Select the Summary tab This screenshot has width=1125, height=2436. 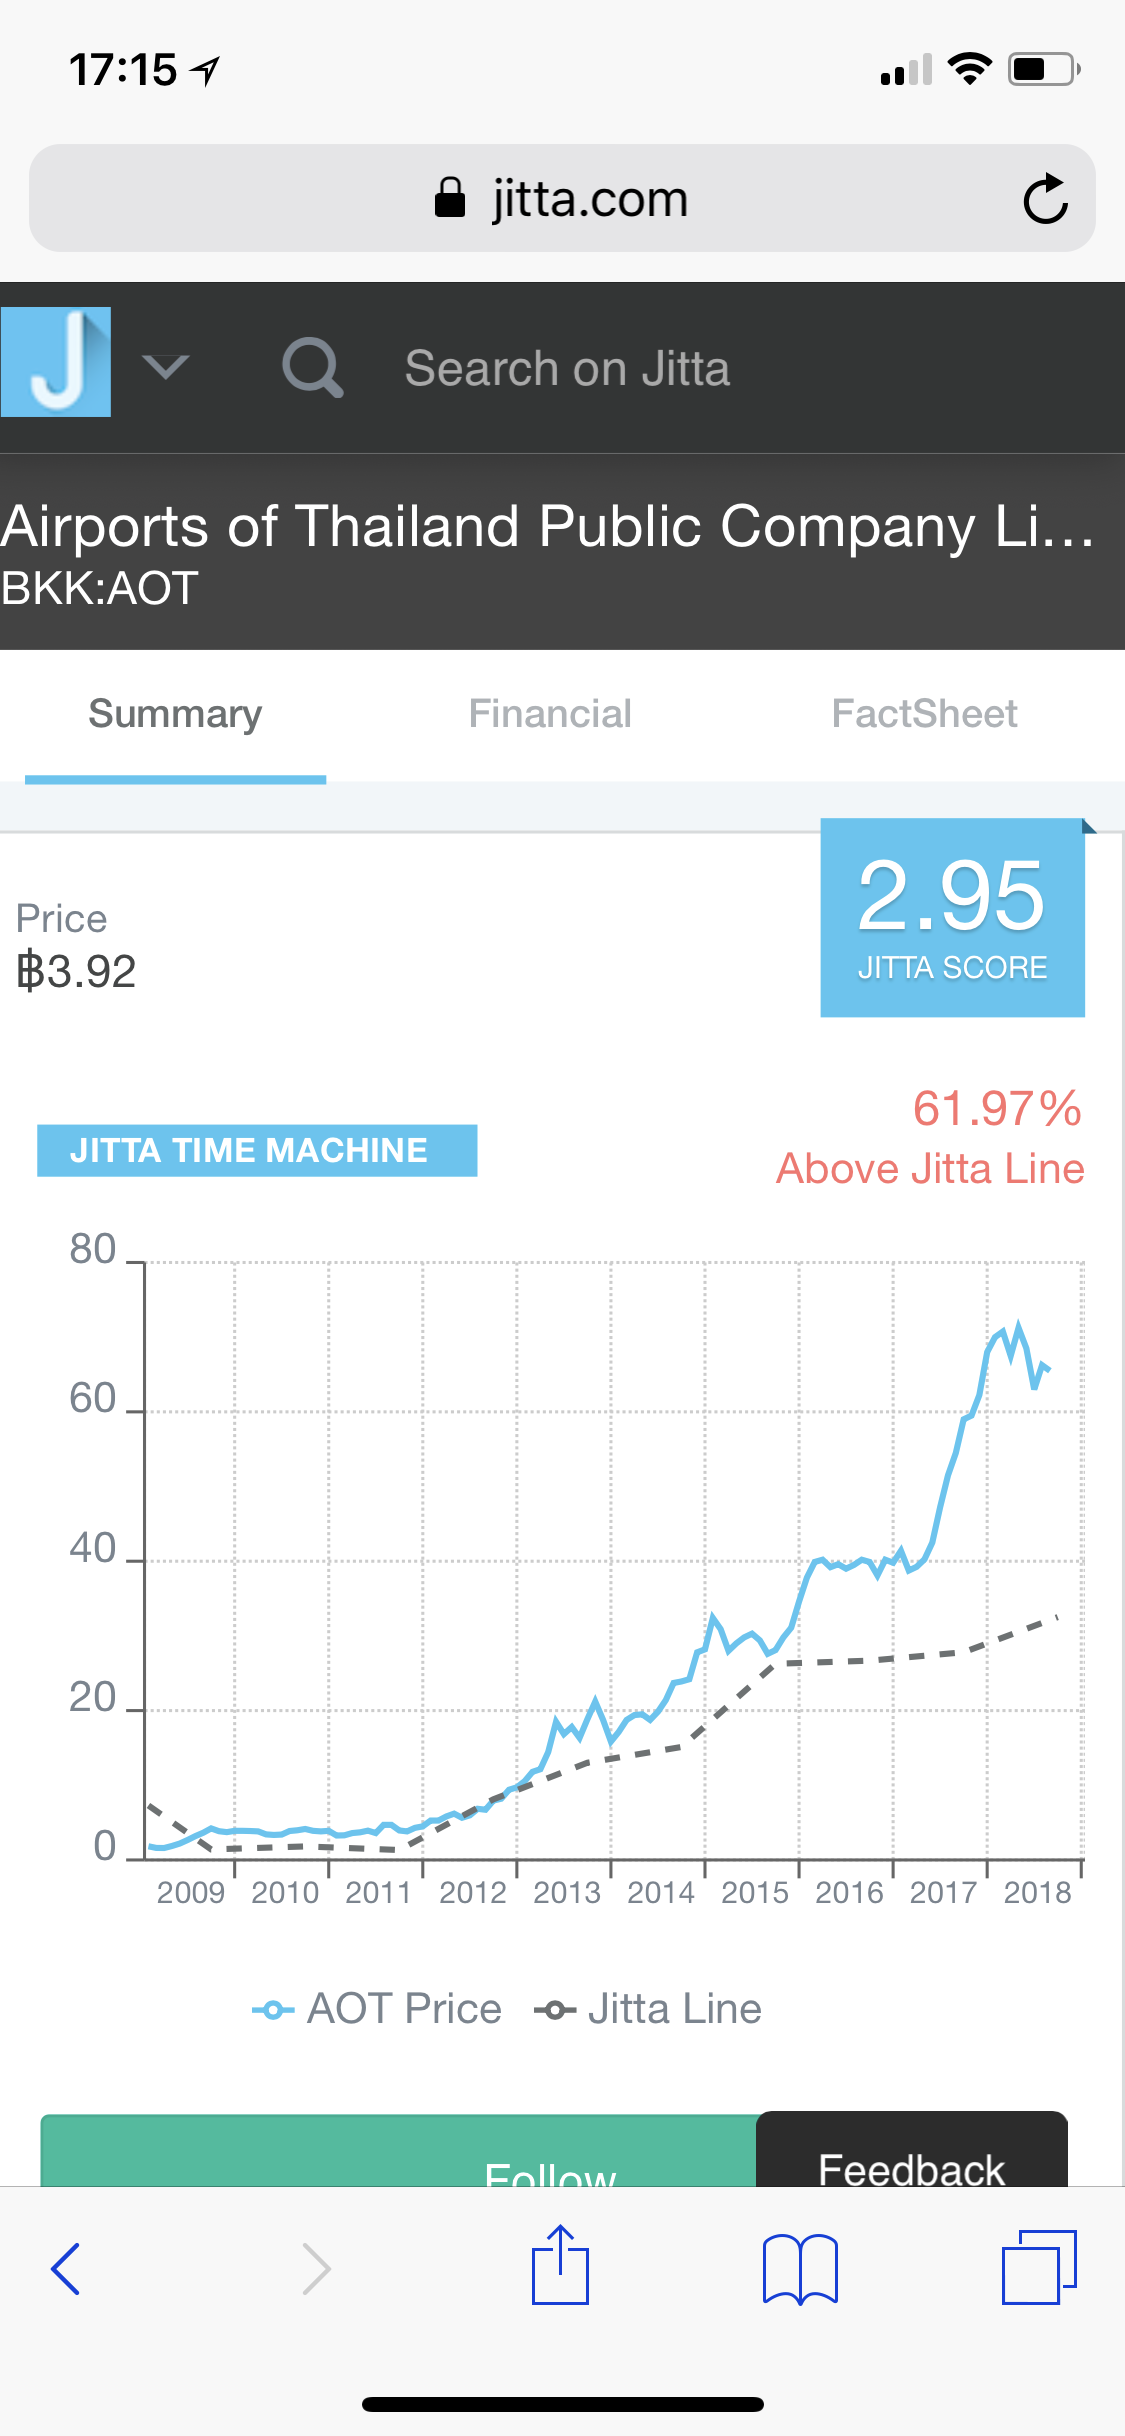(x=175, y=714)
